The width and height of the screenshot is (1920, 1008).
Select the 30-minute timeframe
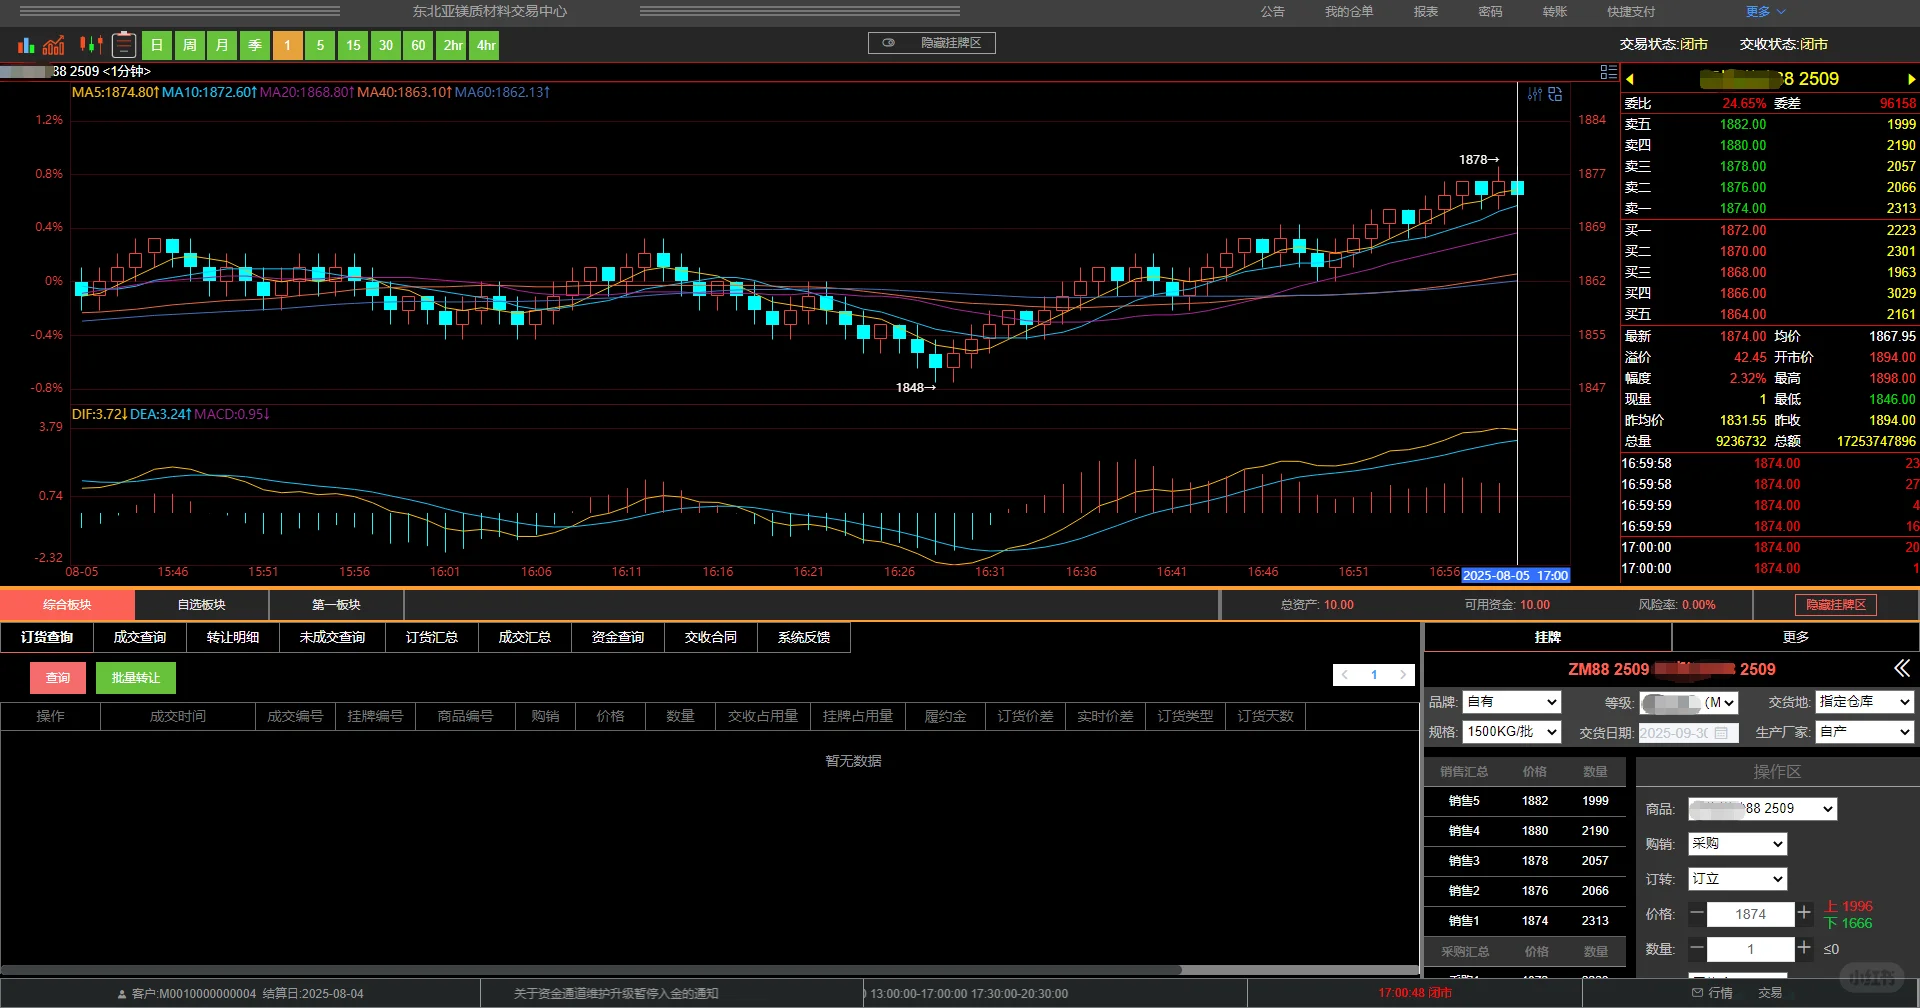click(386, 45)
